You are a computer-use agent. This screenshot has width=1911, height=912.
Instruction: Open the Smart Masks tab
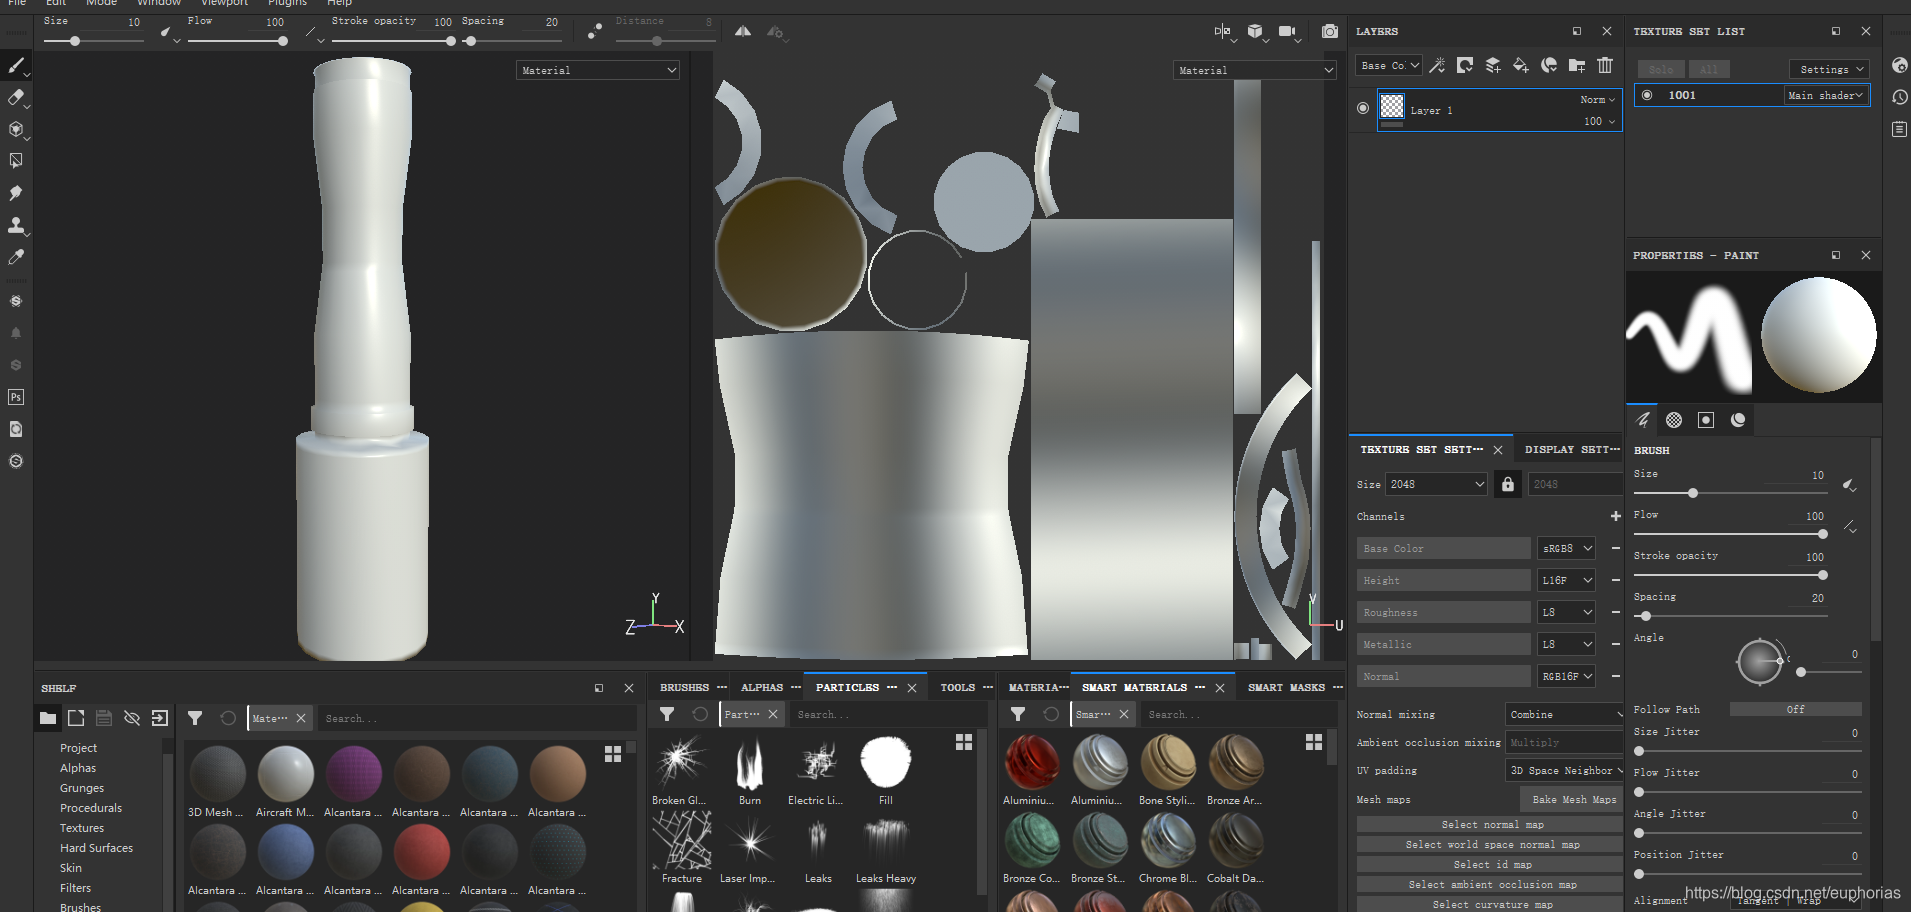(1286, 687)
